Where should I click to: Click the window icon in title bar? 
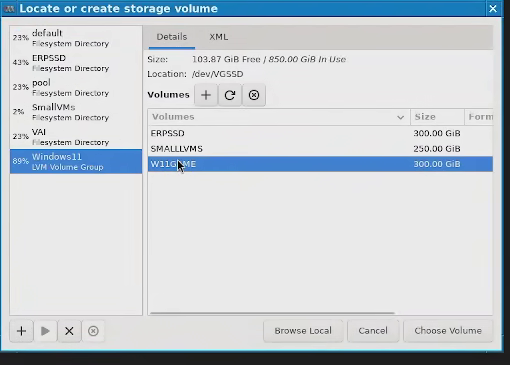coord(9,9)
